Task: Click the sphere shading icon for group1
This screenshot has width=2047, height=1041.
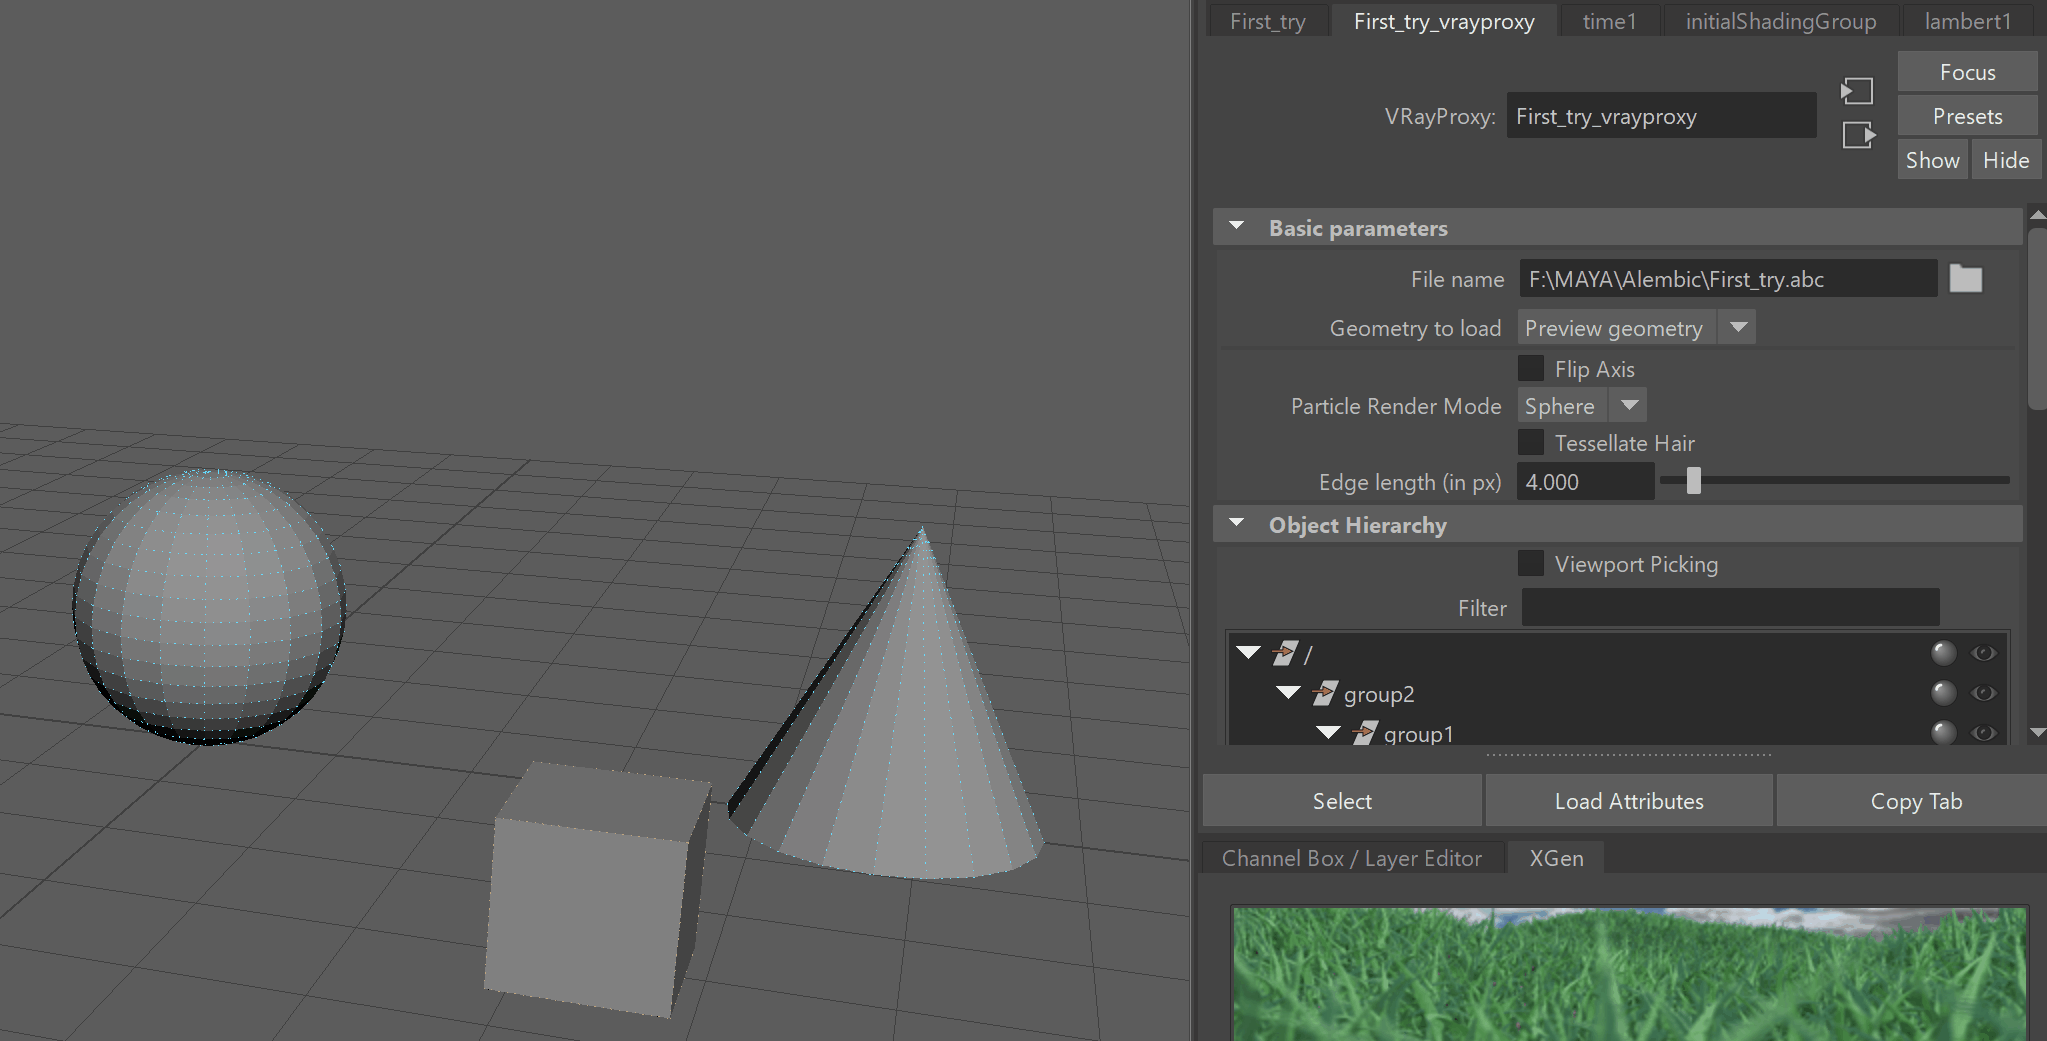Action: point(1943,733)
